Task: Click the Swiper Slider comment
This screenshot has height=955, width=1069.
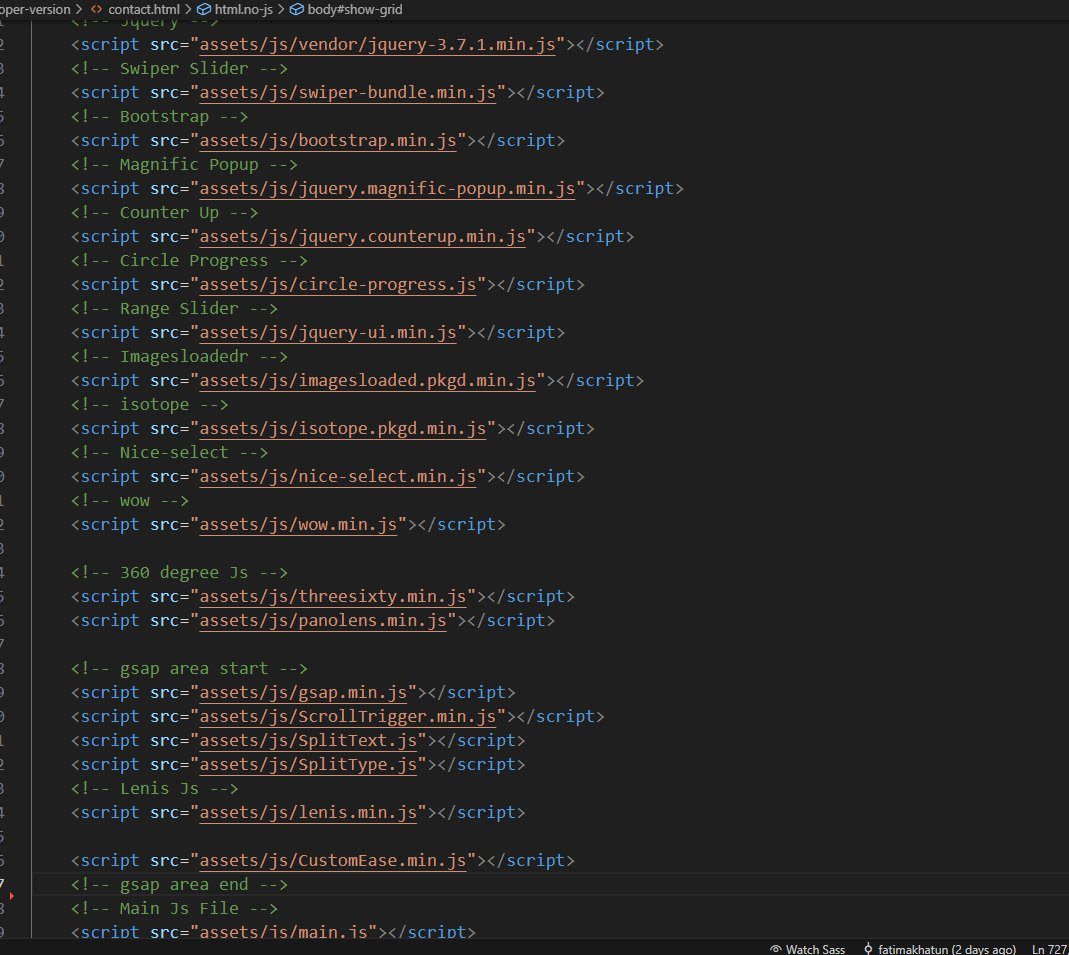Action: (x=179, y=69)
